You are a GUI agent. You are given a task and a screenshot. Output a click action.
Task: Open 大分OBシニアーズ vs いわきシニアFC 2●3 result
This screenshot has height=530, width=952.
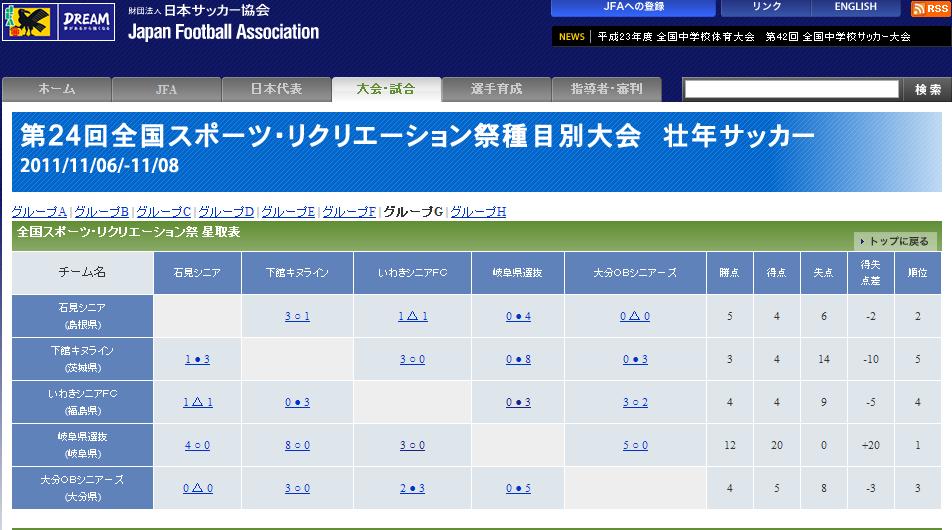click(412, 488)
